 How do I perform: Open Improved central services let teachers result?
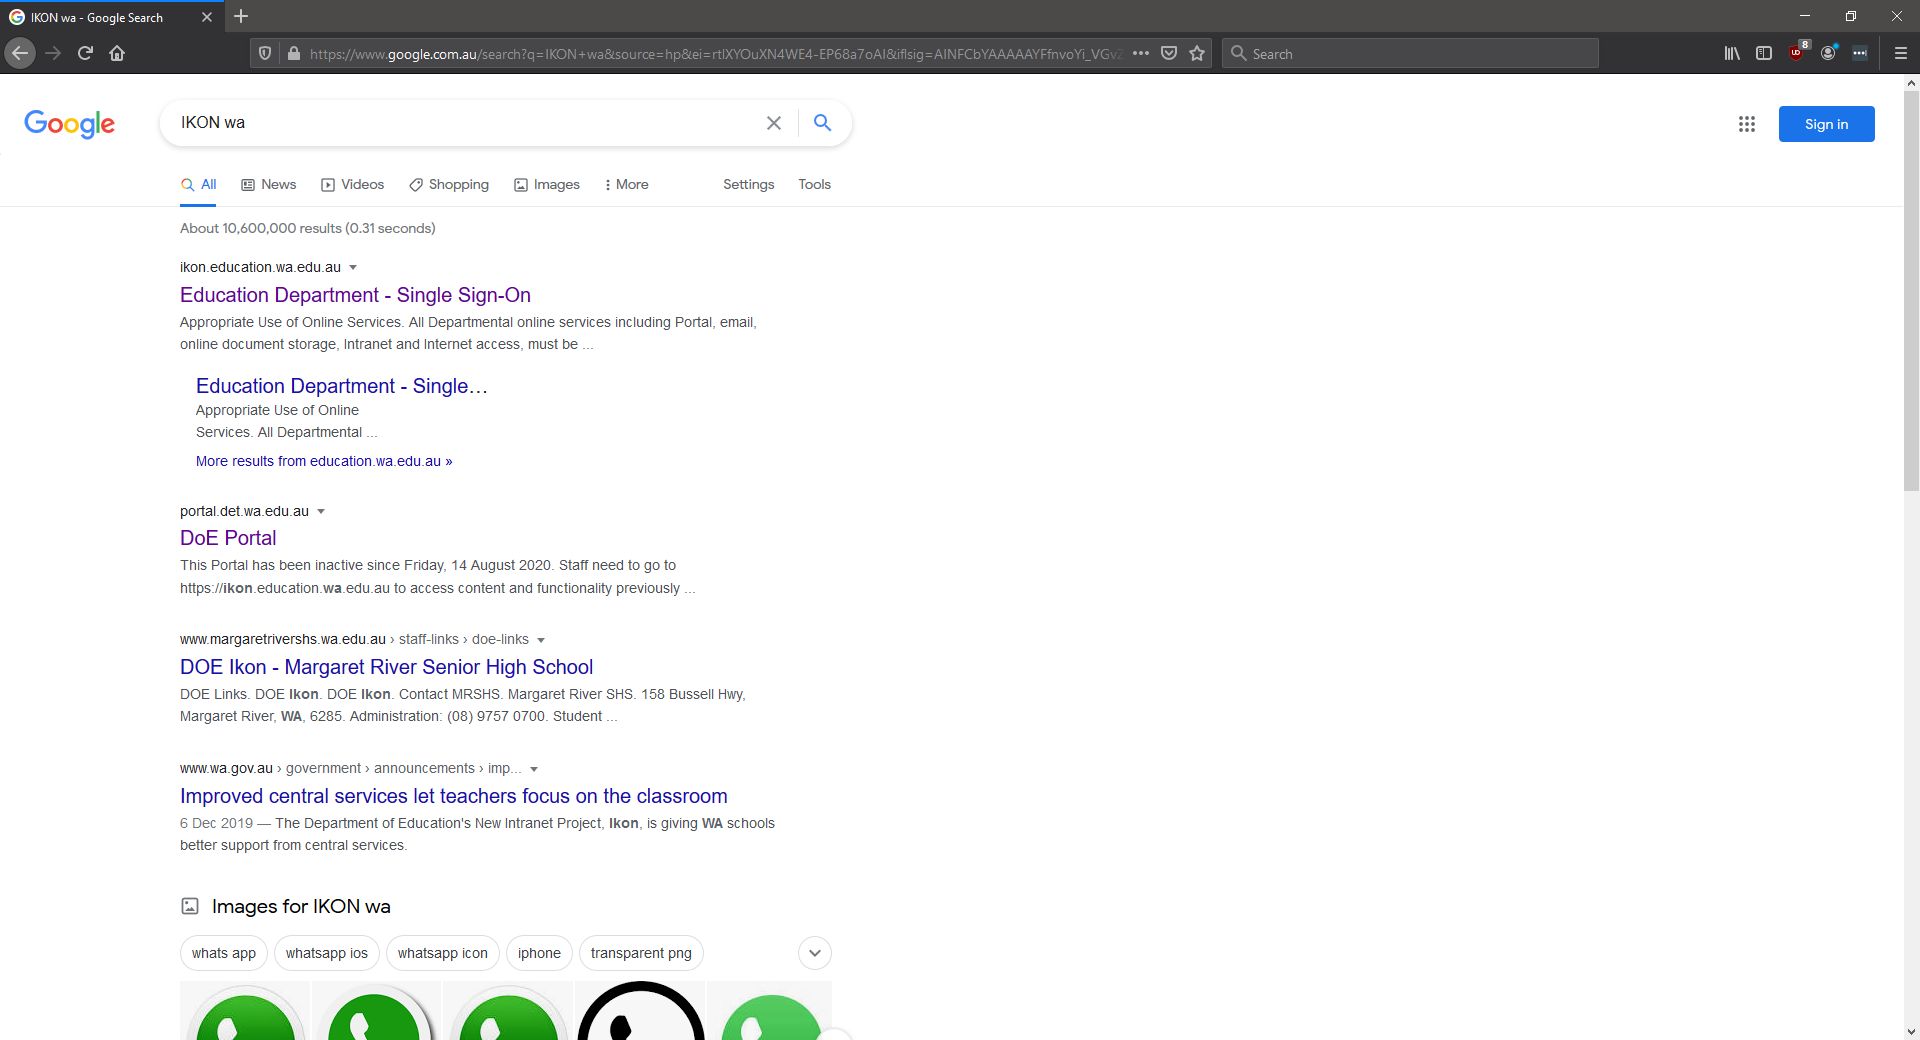(x=454, y=796)
